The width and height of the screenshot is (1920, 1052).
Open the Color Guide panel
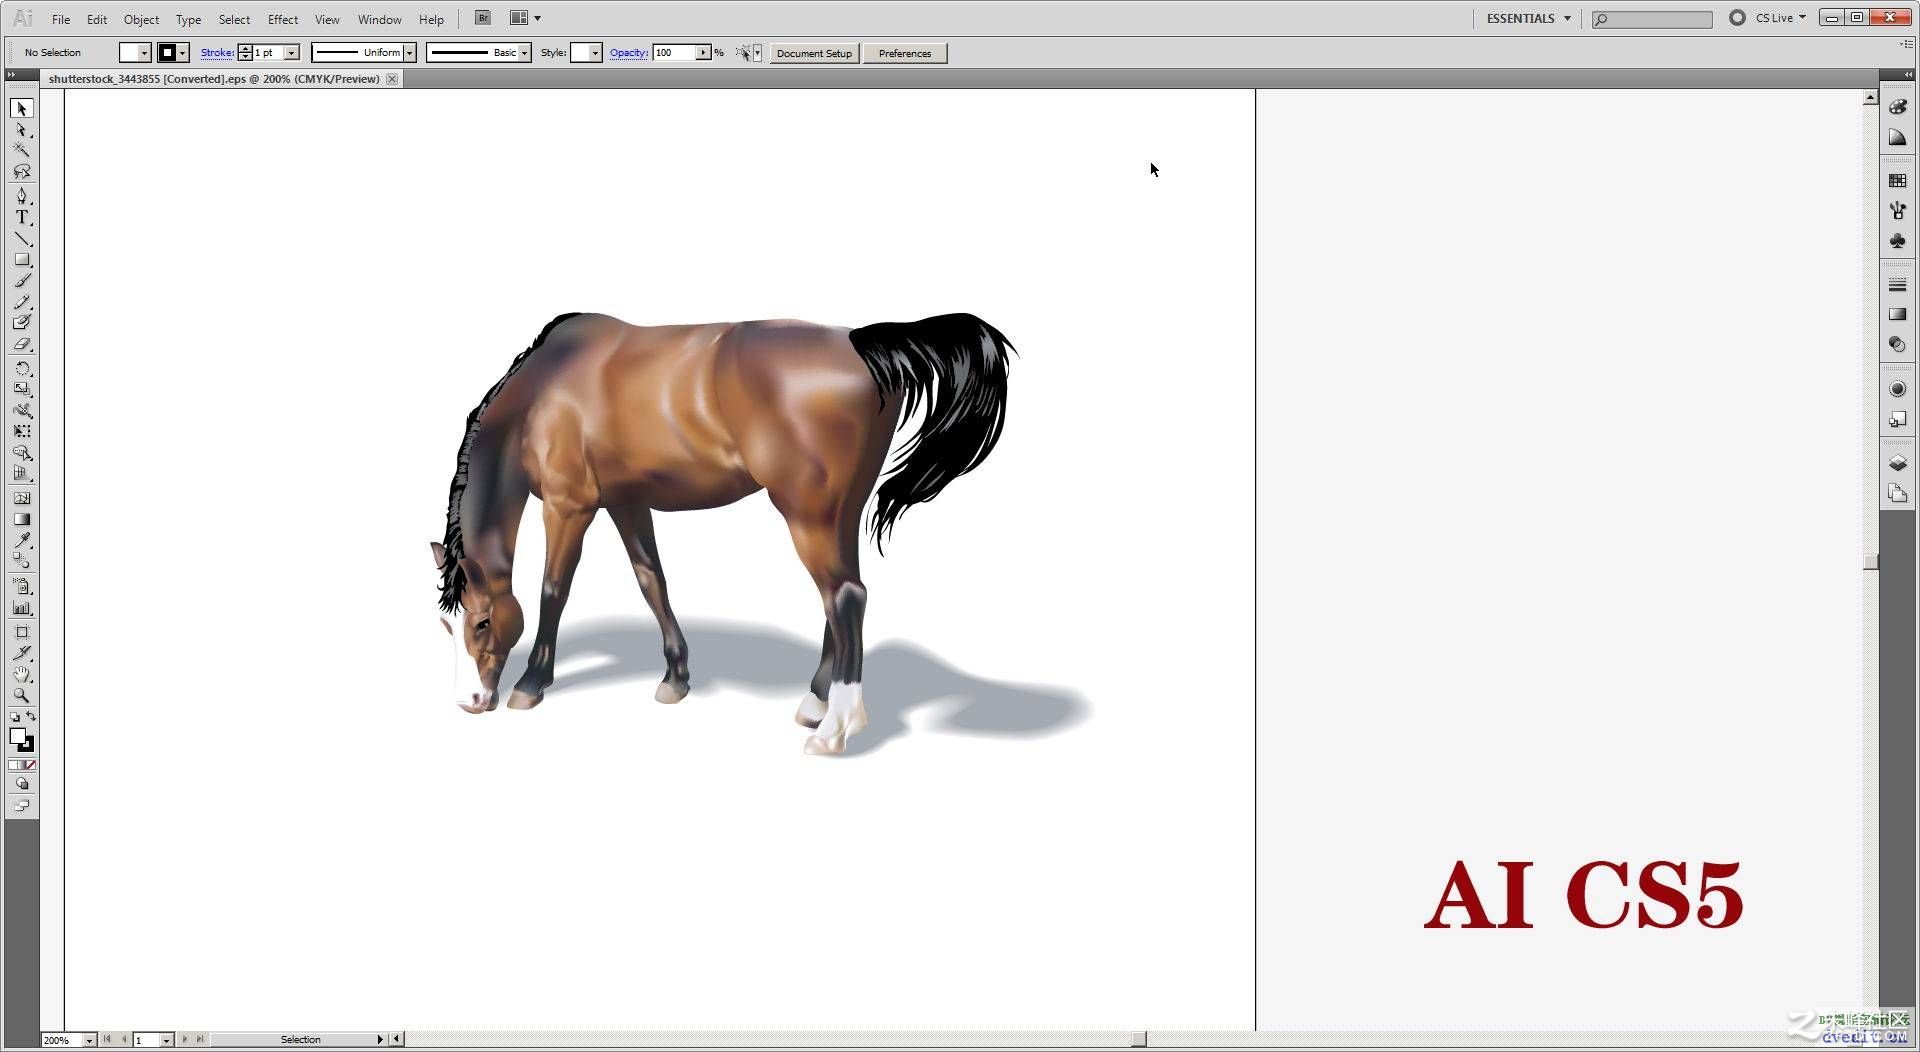point(1897,138)
